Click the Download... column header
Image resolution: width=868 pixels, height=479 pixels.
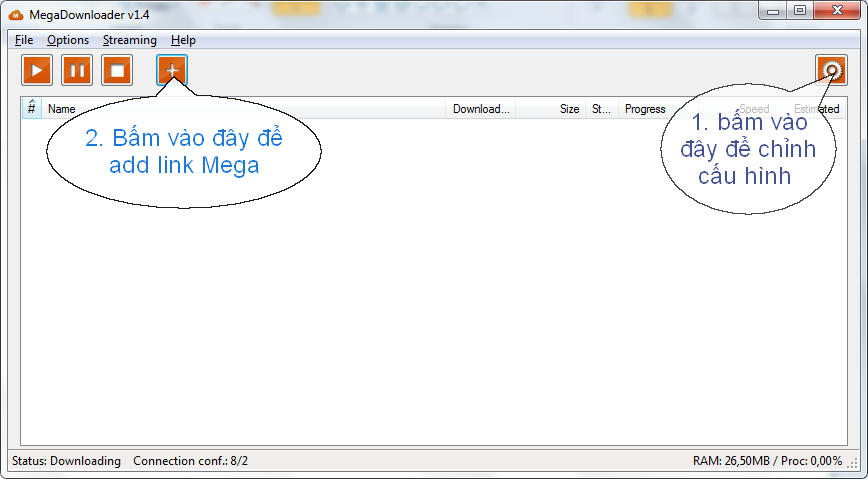tap(480, 109)
